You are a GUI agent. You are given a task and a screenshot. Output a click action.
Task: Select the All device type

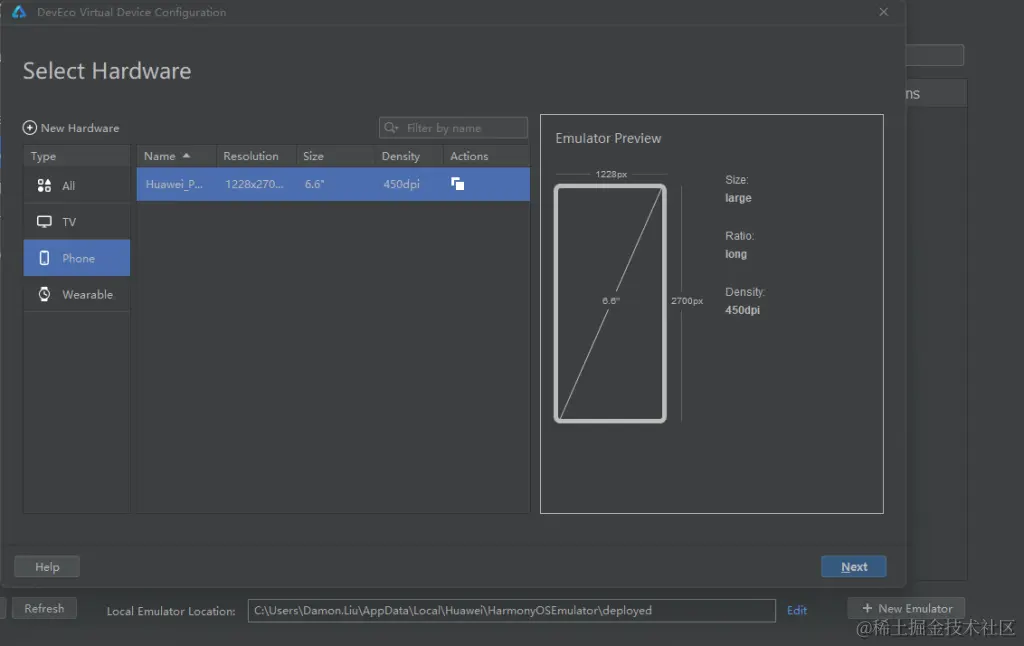77,186
